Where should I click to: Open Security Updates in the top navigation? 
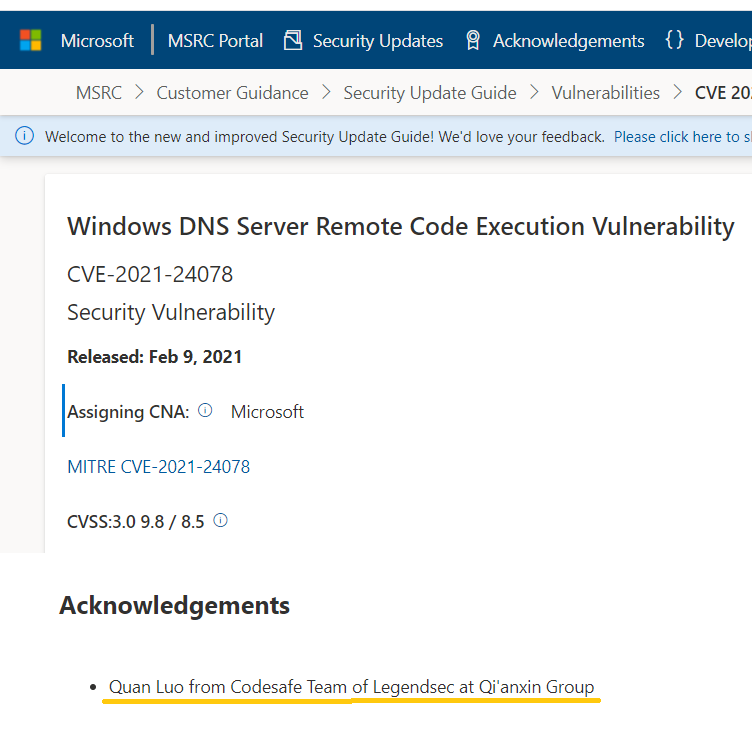tap(378, 41)
